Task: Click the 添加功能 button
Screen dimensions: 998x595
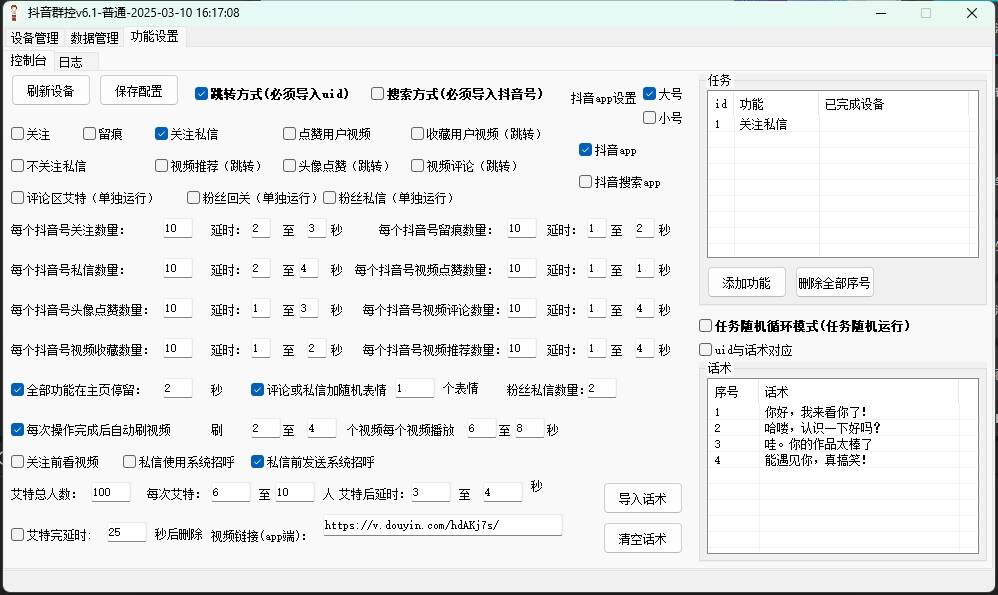Action: click(745, 282)
